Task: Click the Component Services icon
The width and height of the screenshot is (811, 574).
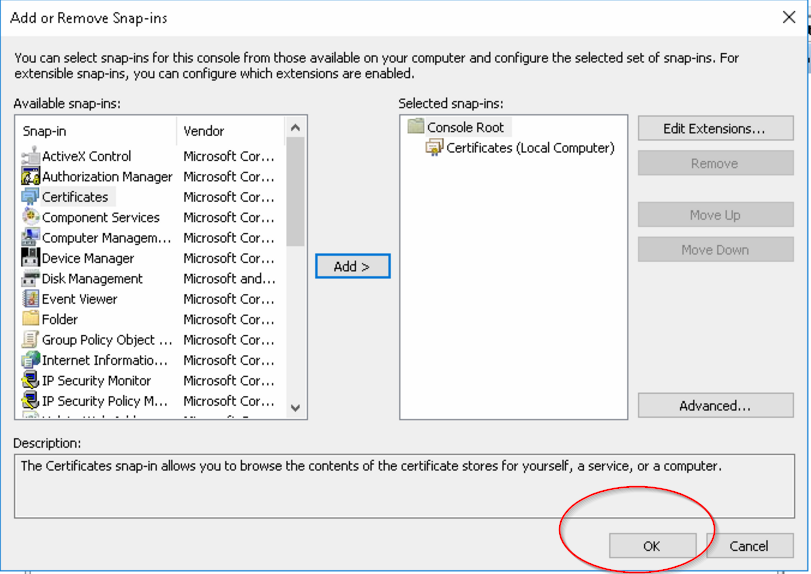Action: [x=31, y=217]
